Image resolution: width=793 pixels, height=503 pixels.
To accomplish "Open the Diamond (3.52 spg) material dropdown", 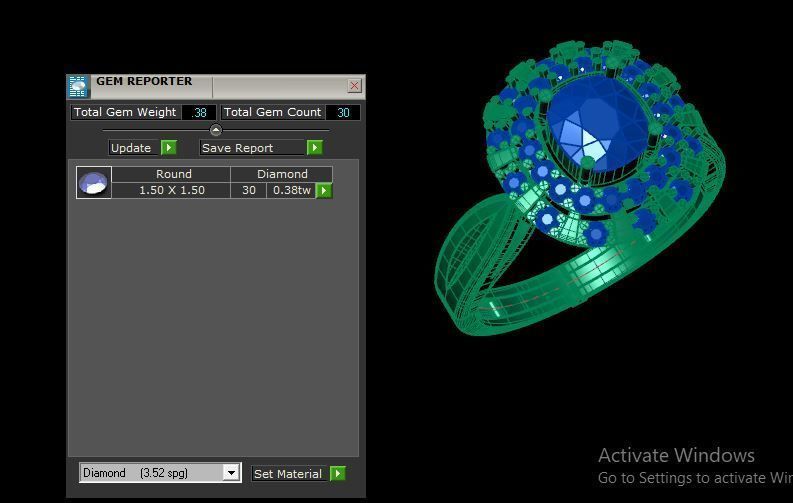I will 160,473.
